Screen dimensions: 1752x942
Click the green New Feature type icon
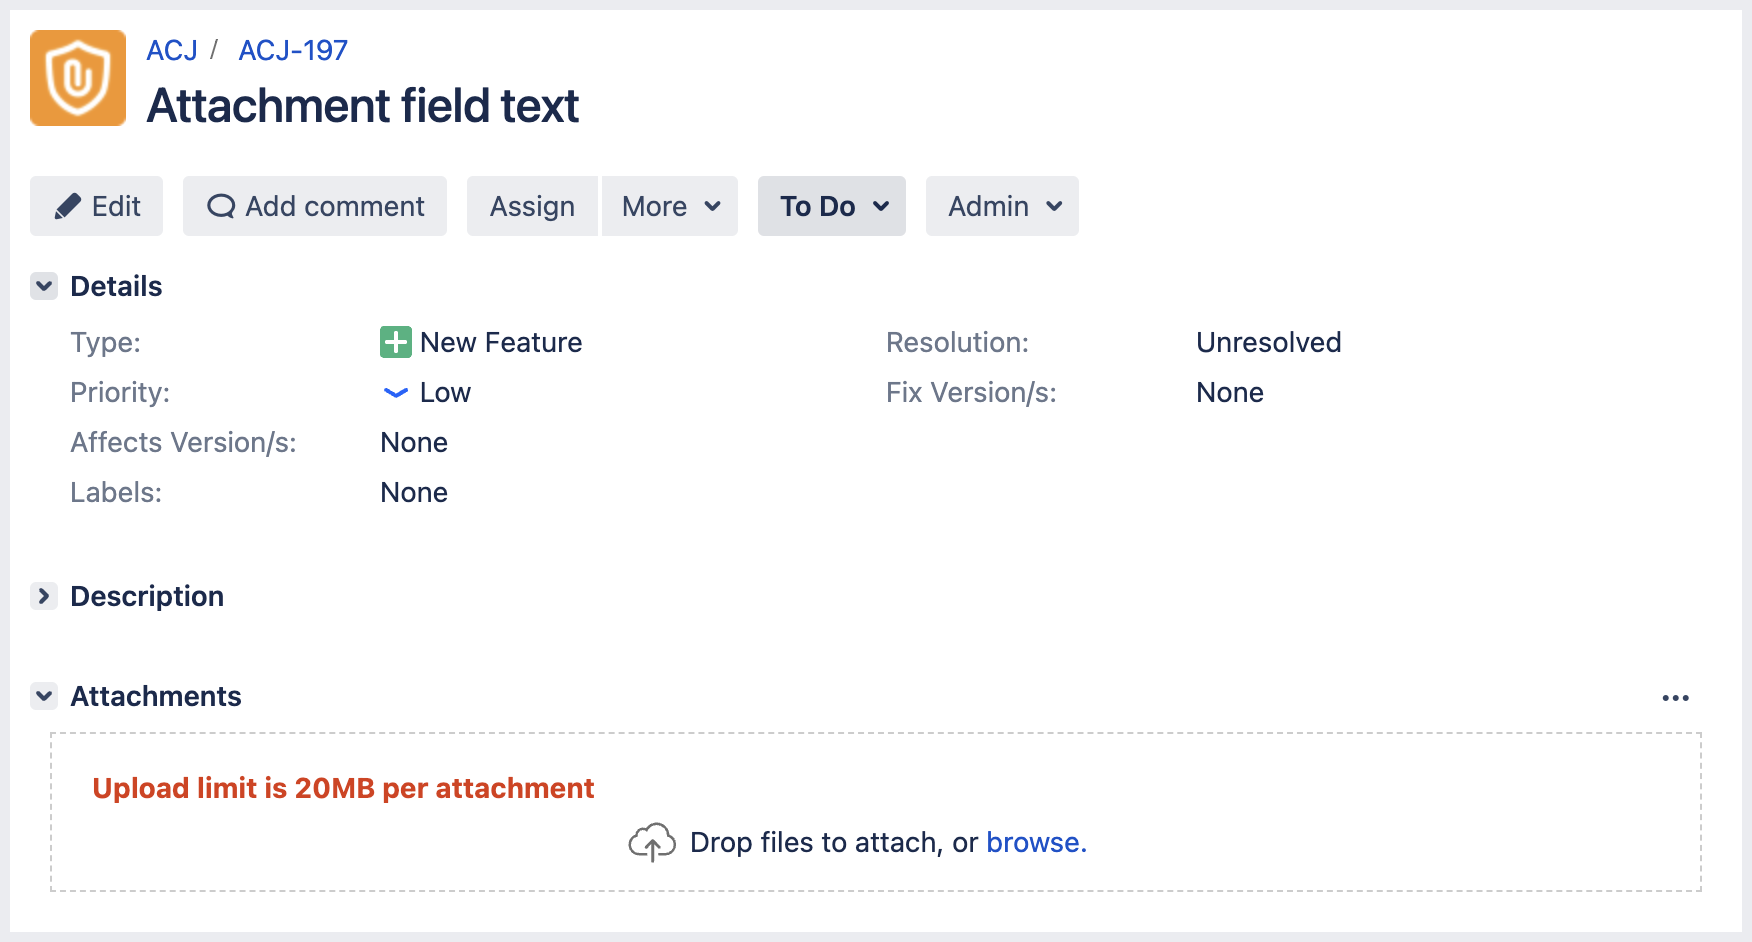point(394,342)
